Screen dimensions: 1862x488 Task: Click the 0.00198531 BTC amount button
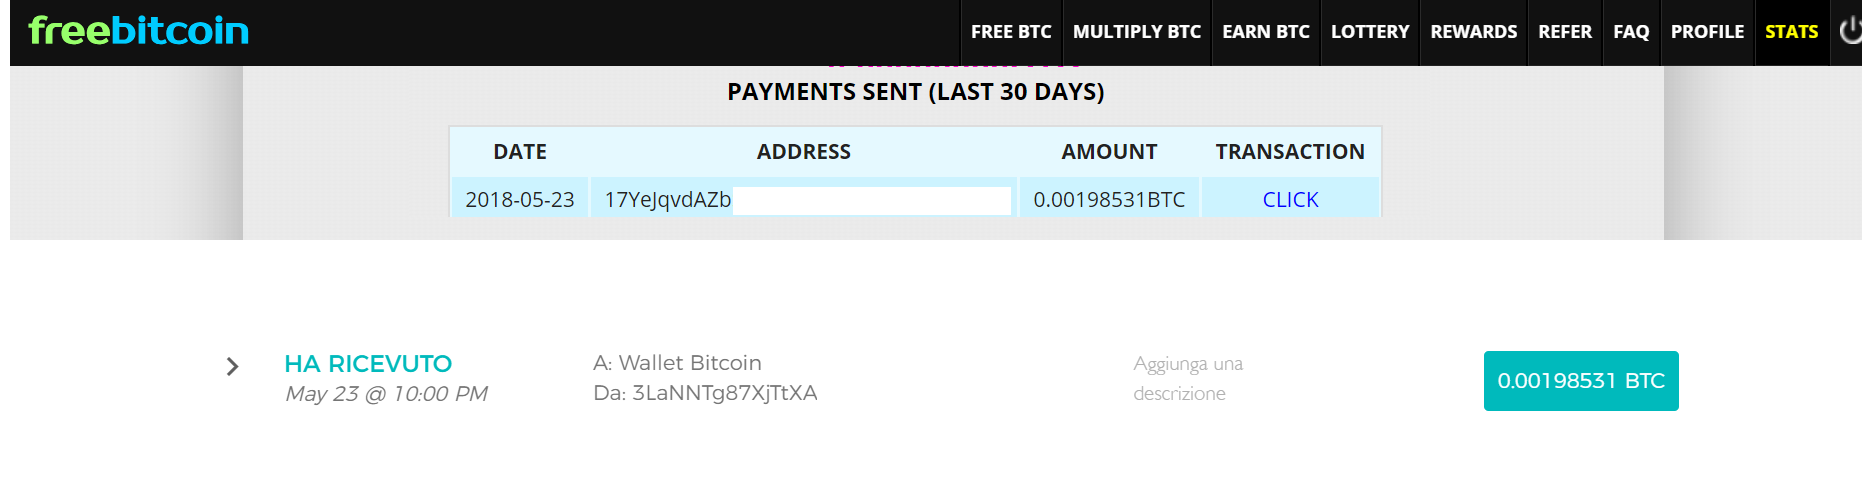click(1581, 381)
